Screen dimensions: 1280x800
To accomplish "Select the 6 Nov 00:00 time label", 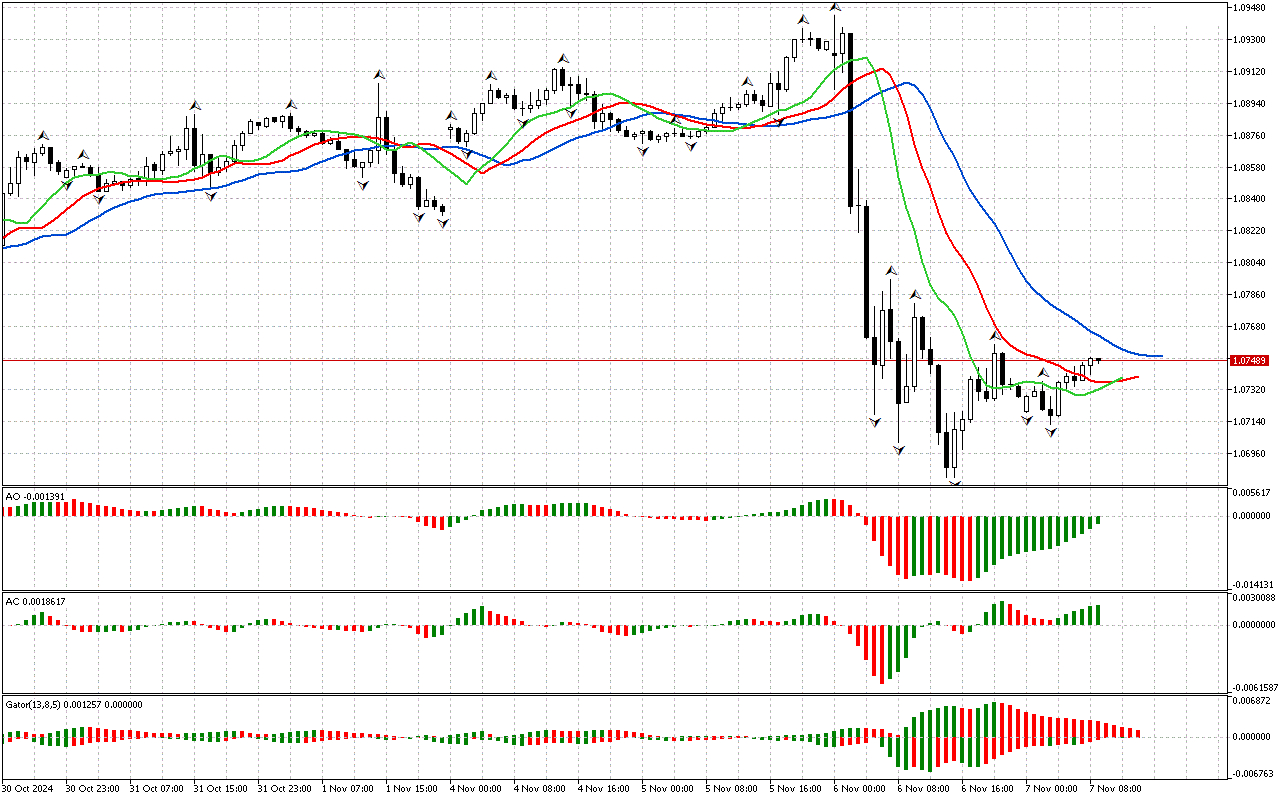I will point(859,789).
